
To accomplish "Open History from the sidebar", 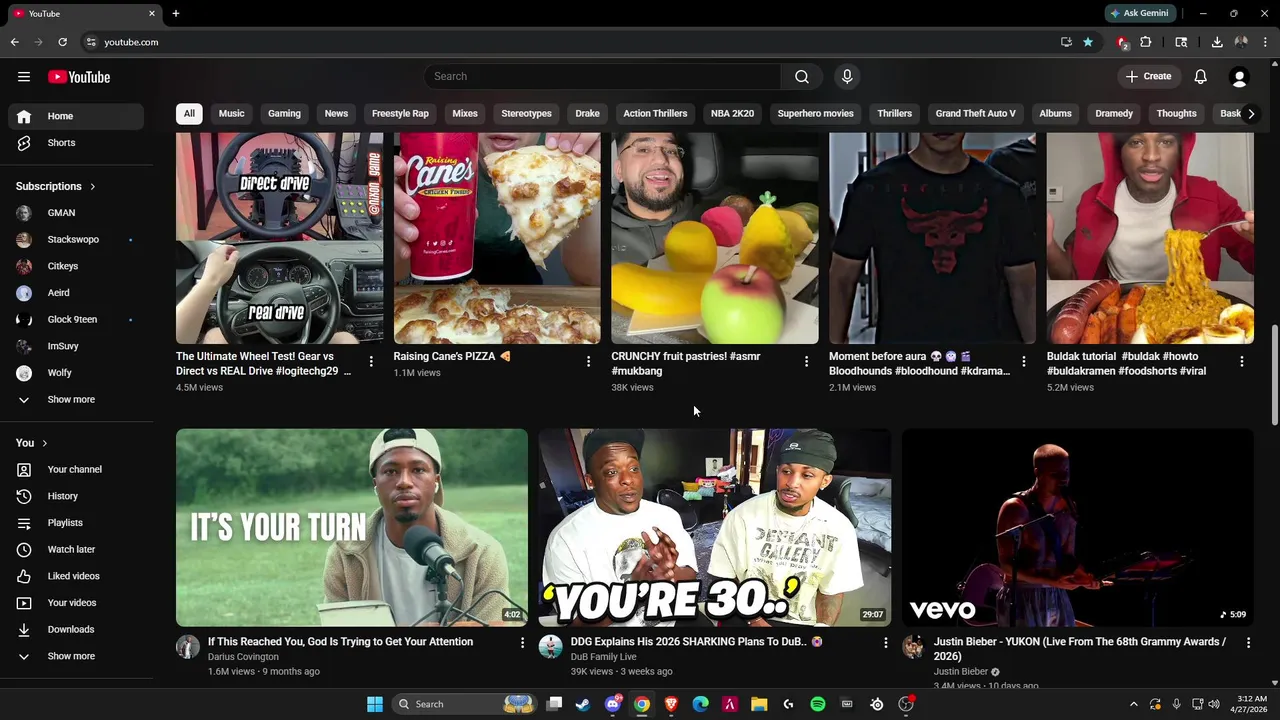I will click(76, 496).
